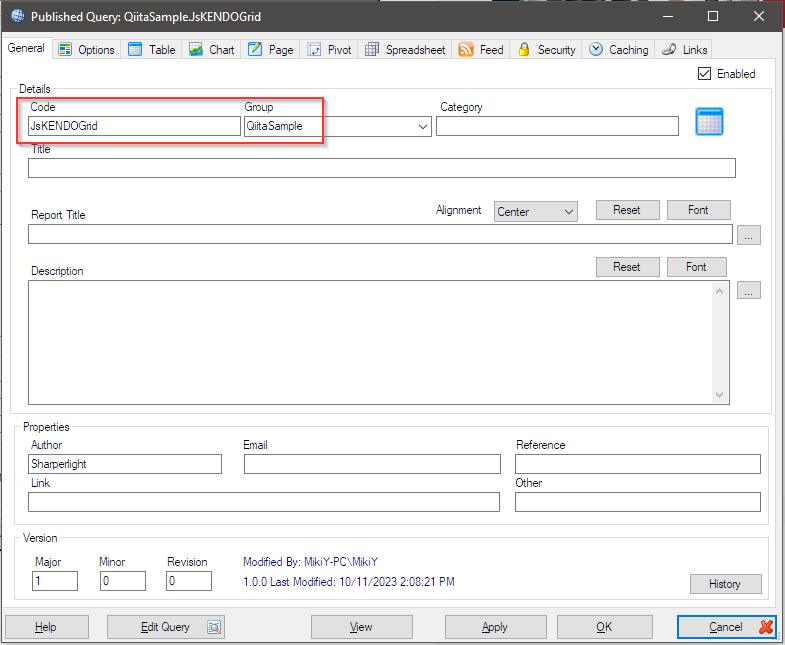Switch to the General tab

pyautogui.click(x=26, y=48)
